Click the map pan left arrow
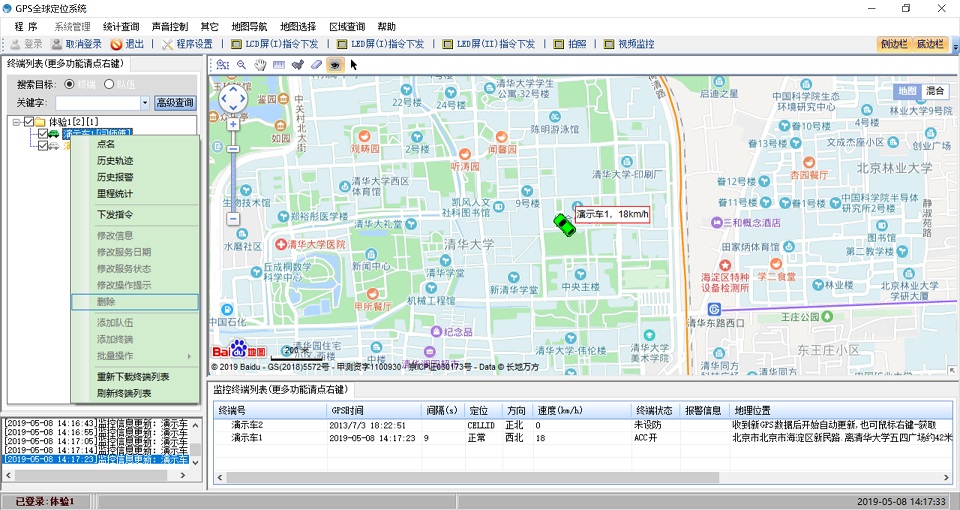Viewport: 960px width, 510px height. tap(223, 99)
